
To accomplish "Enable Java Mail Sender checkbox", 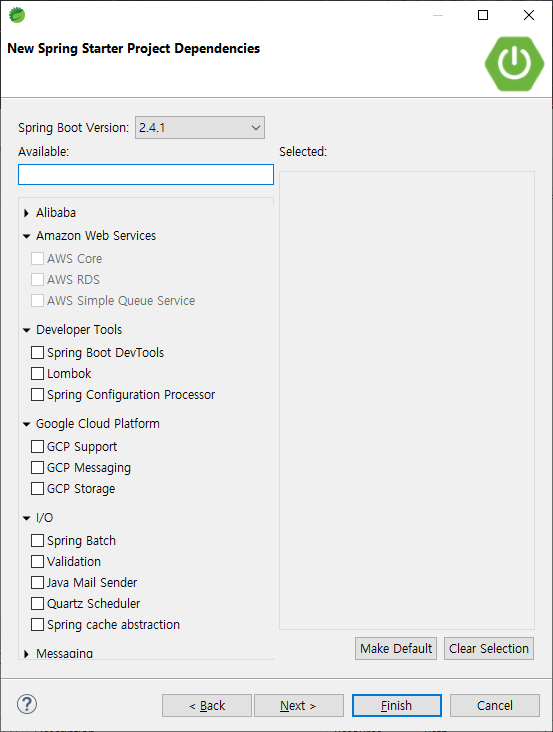I will click(37, 583).
